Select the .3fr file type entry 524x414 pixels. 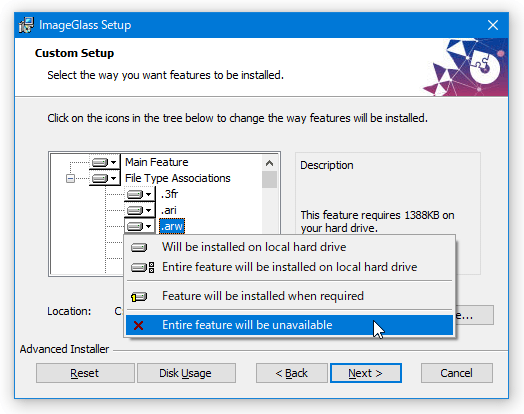tap(169, 194)
